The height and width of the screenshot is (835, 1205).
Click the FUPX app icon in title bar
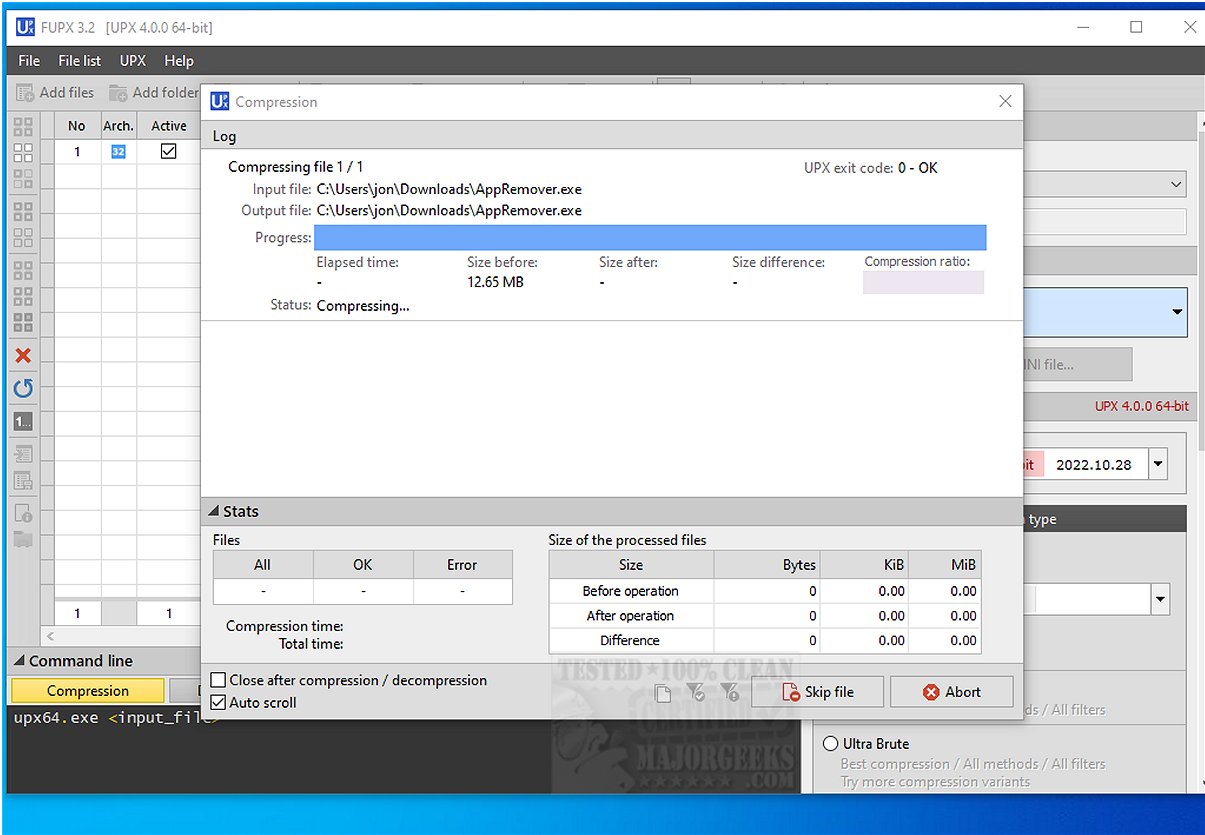coord(25,27)
